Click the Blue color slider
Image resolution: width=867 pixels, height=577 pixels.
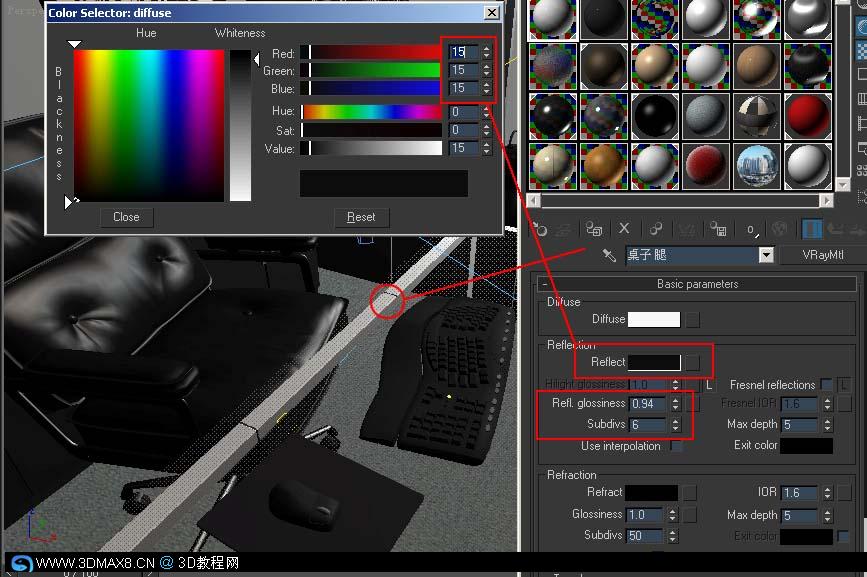coord(371,88)
